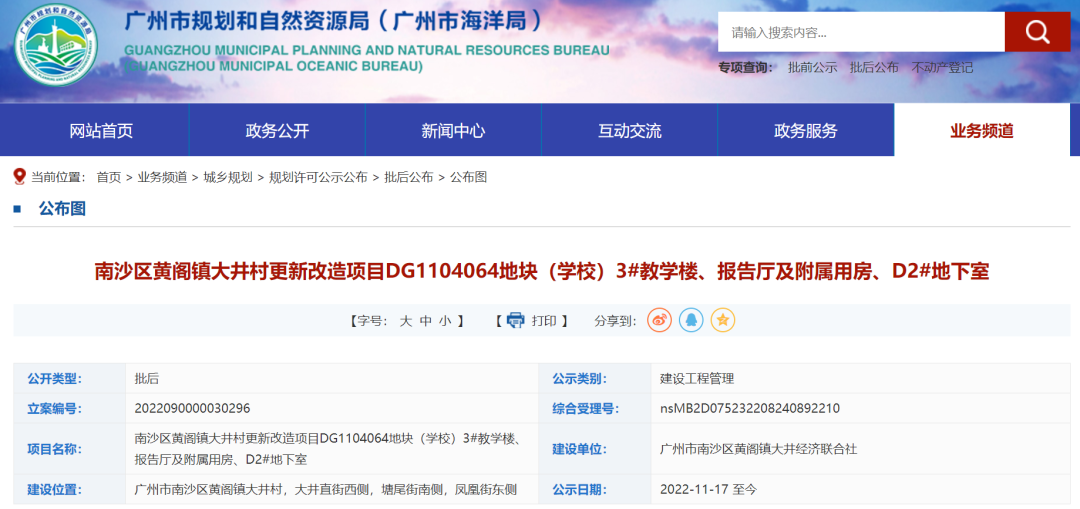Set font size to 中
This screenshot has width=1080, height=509.
coord(426,321)
